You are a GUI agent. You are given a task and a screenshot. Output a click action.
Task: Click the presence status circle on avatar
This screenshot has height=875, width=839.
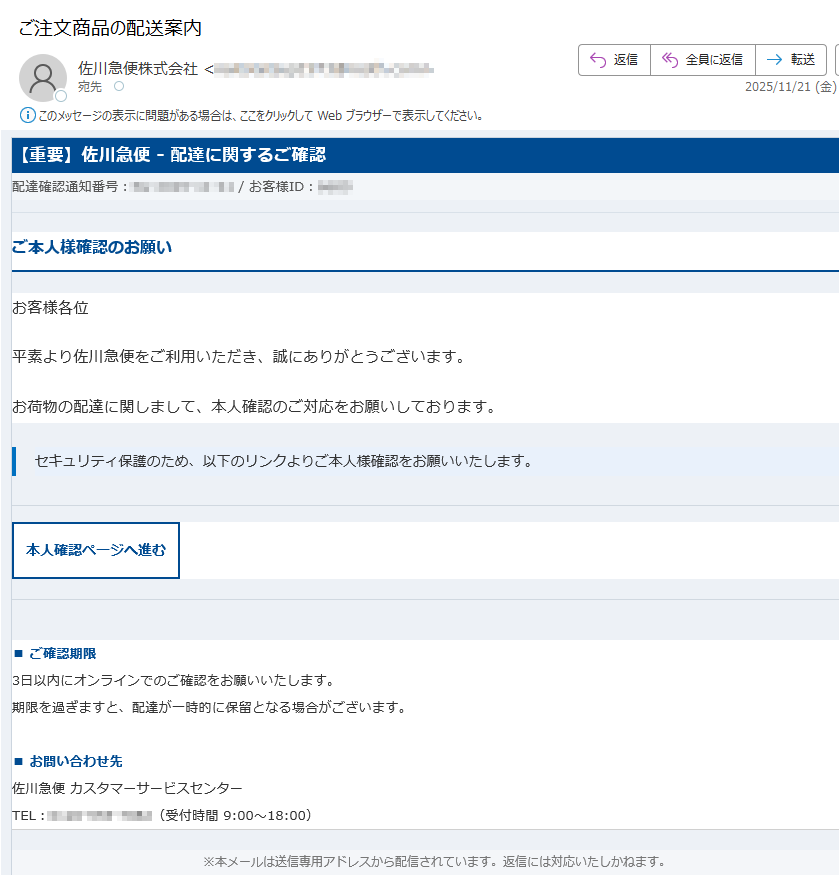click(61, 96)
